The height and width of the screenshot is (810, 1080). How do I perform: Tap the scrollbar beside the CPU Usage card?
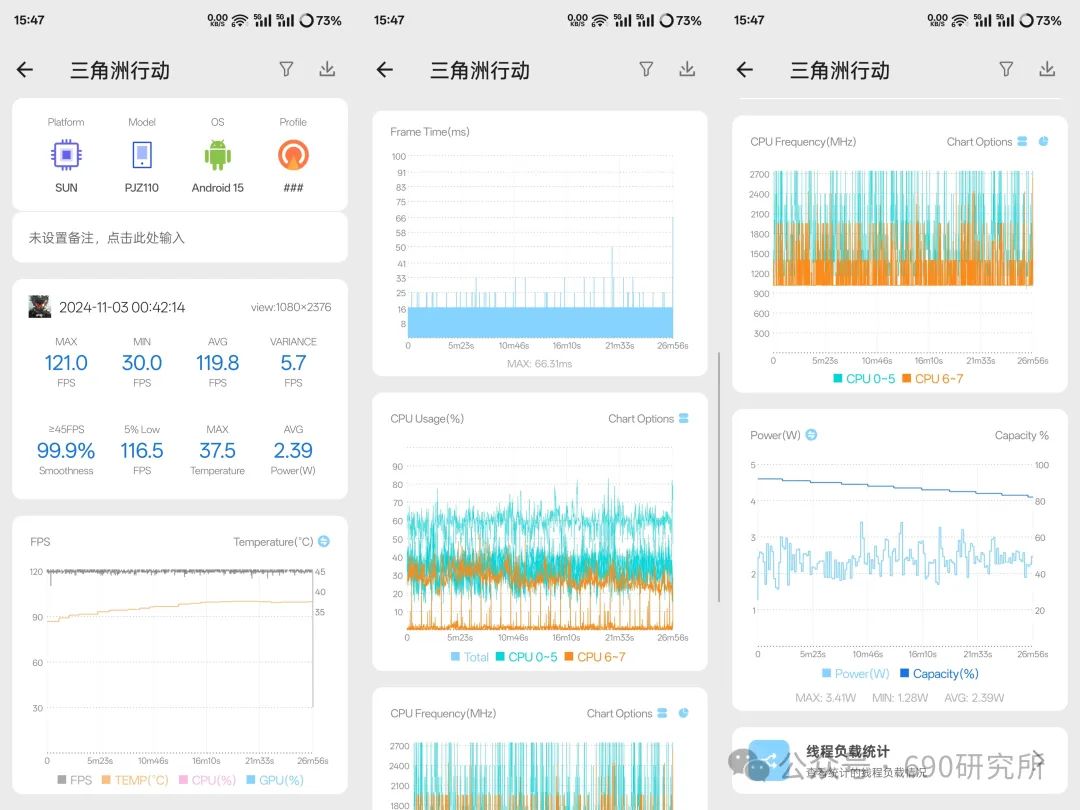719,477
